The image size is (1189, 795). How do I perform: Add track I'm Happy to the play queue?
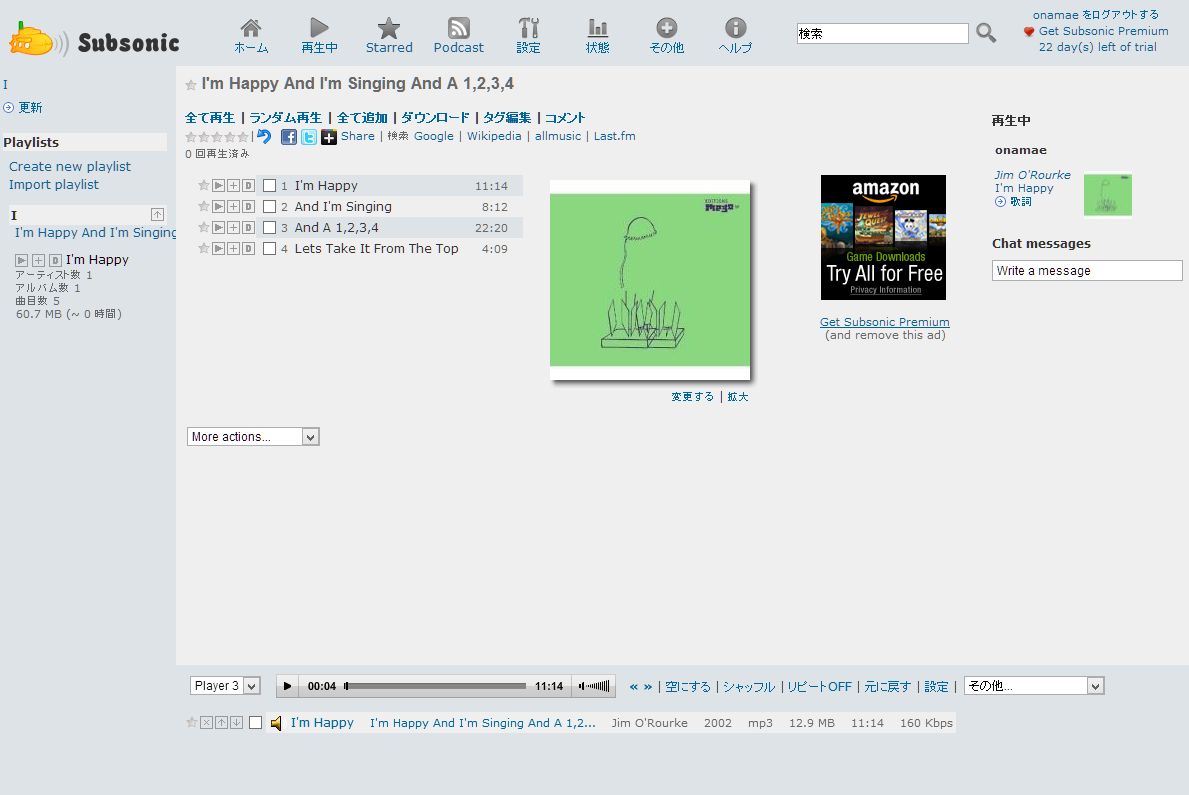(234, 185)
